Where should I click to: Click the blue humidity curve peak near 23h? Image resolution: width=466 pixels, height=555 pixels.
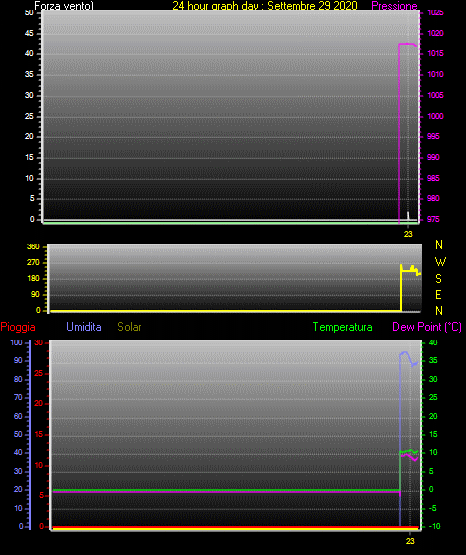pyautogui.click(x=404, y=352)
